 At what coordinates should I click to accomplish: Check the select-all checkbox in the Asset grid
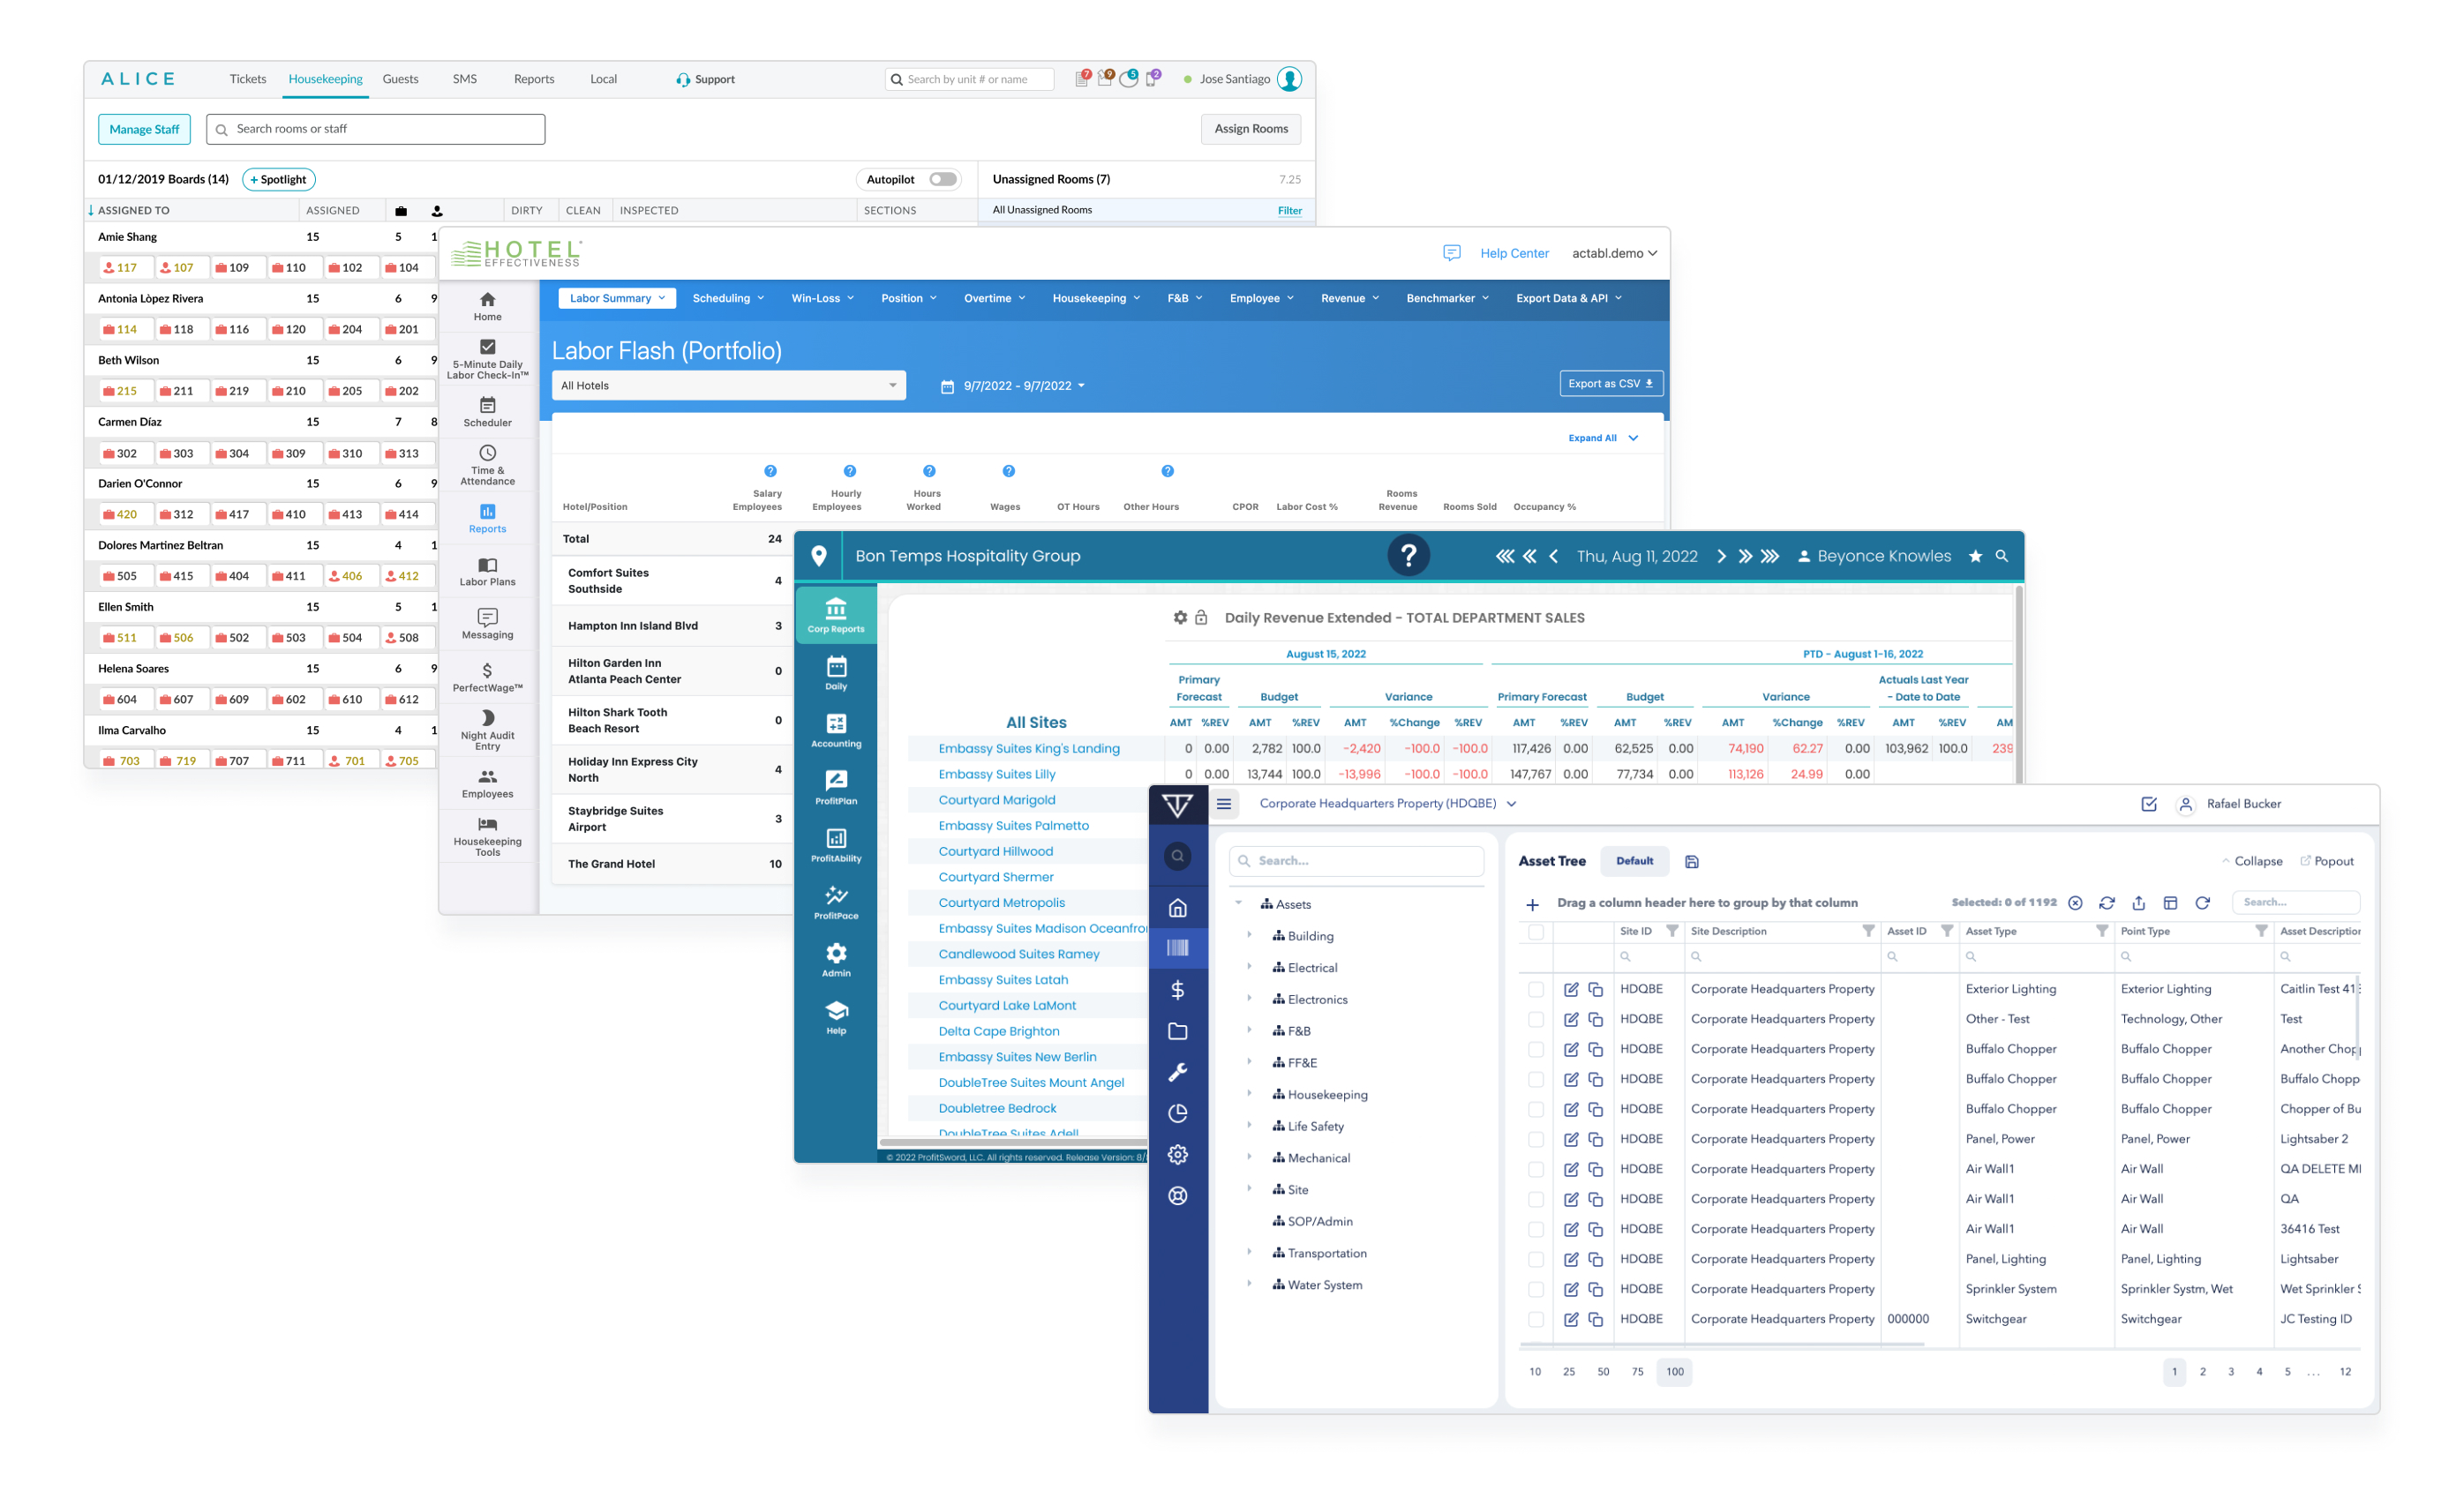click(1536, 930)
